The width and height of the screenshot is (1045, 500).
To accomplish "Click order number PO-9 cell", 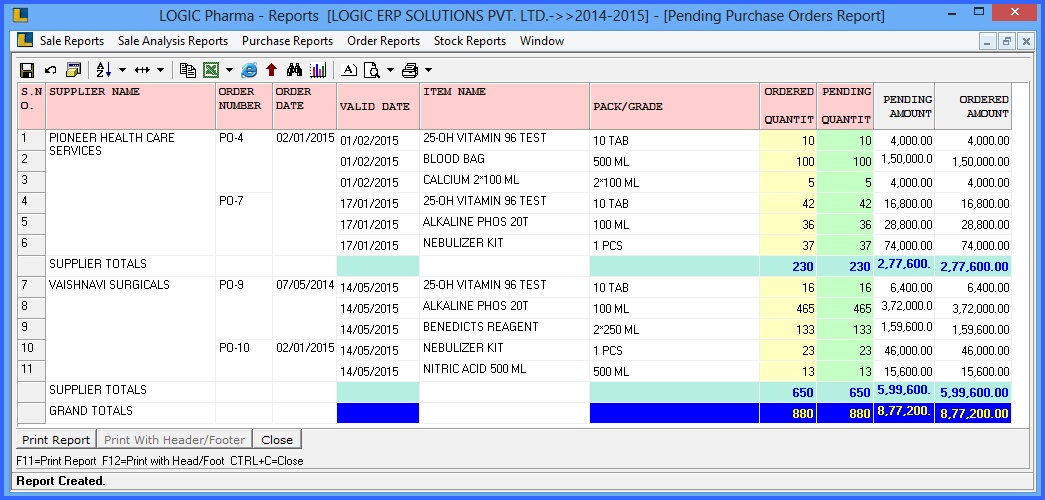I will (x=244, y=308).
